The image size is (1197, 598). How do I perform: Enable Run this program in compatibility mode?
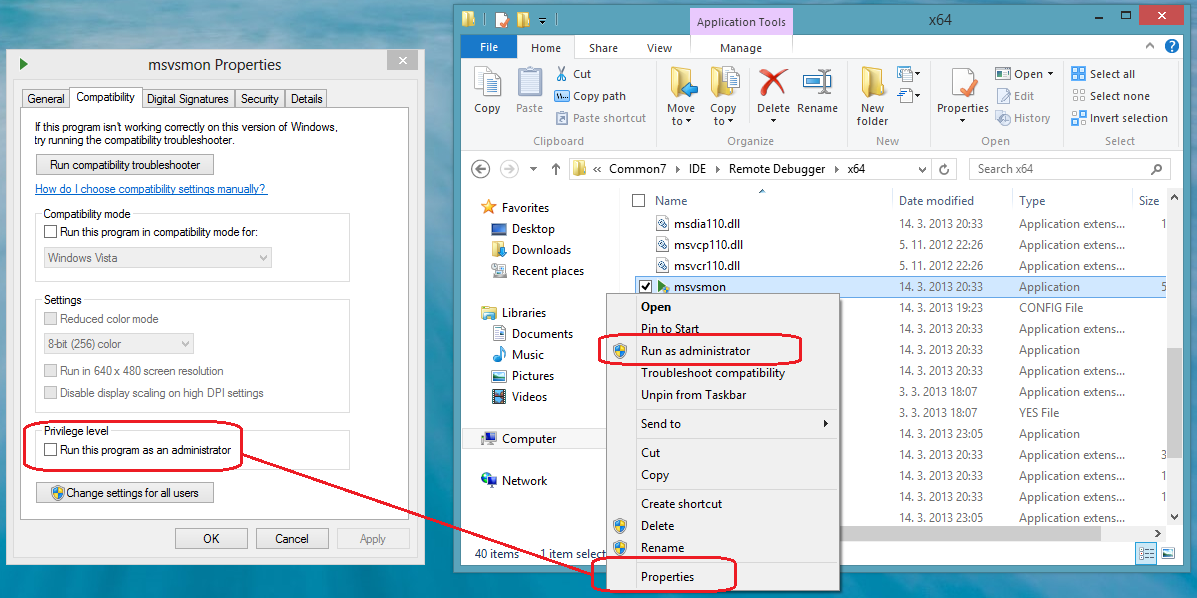tap(50, 231)
